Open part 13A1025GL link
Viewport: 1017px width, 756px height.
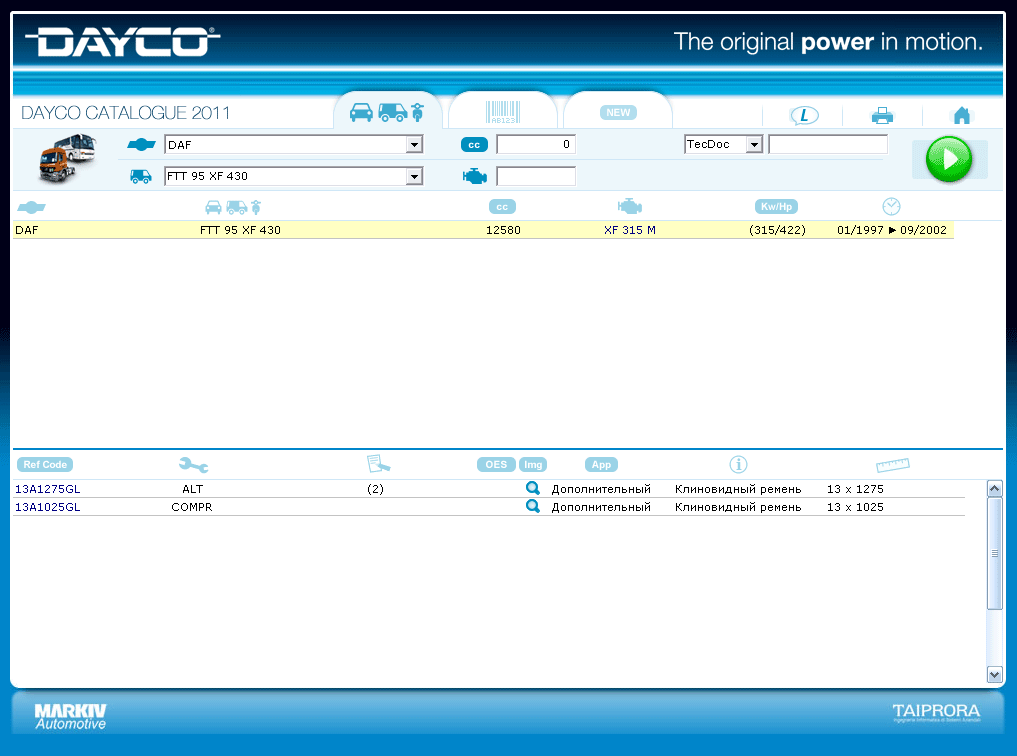point(48,507)
